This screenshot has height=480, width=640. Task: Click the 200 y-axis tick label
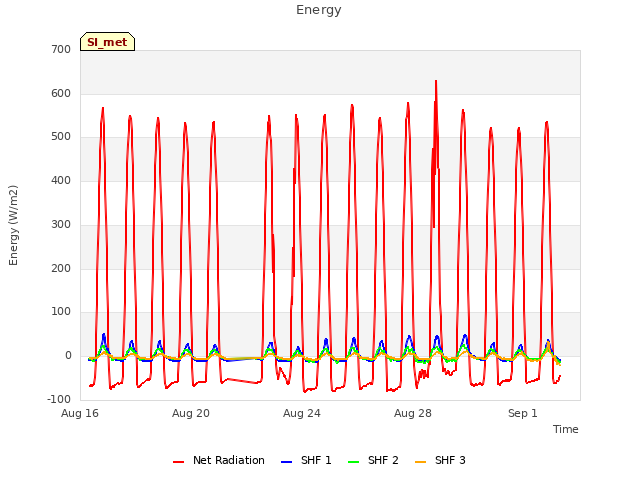click(61, 268)
